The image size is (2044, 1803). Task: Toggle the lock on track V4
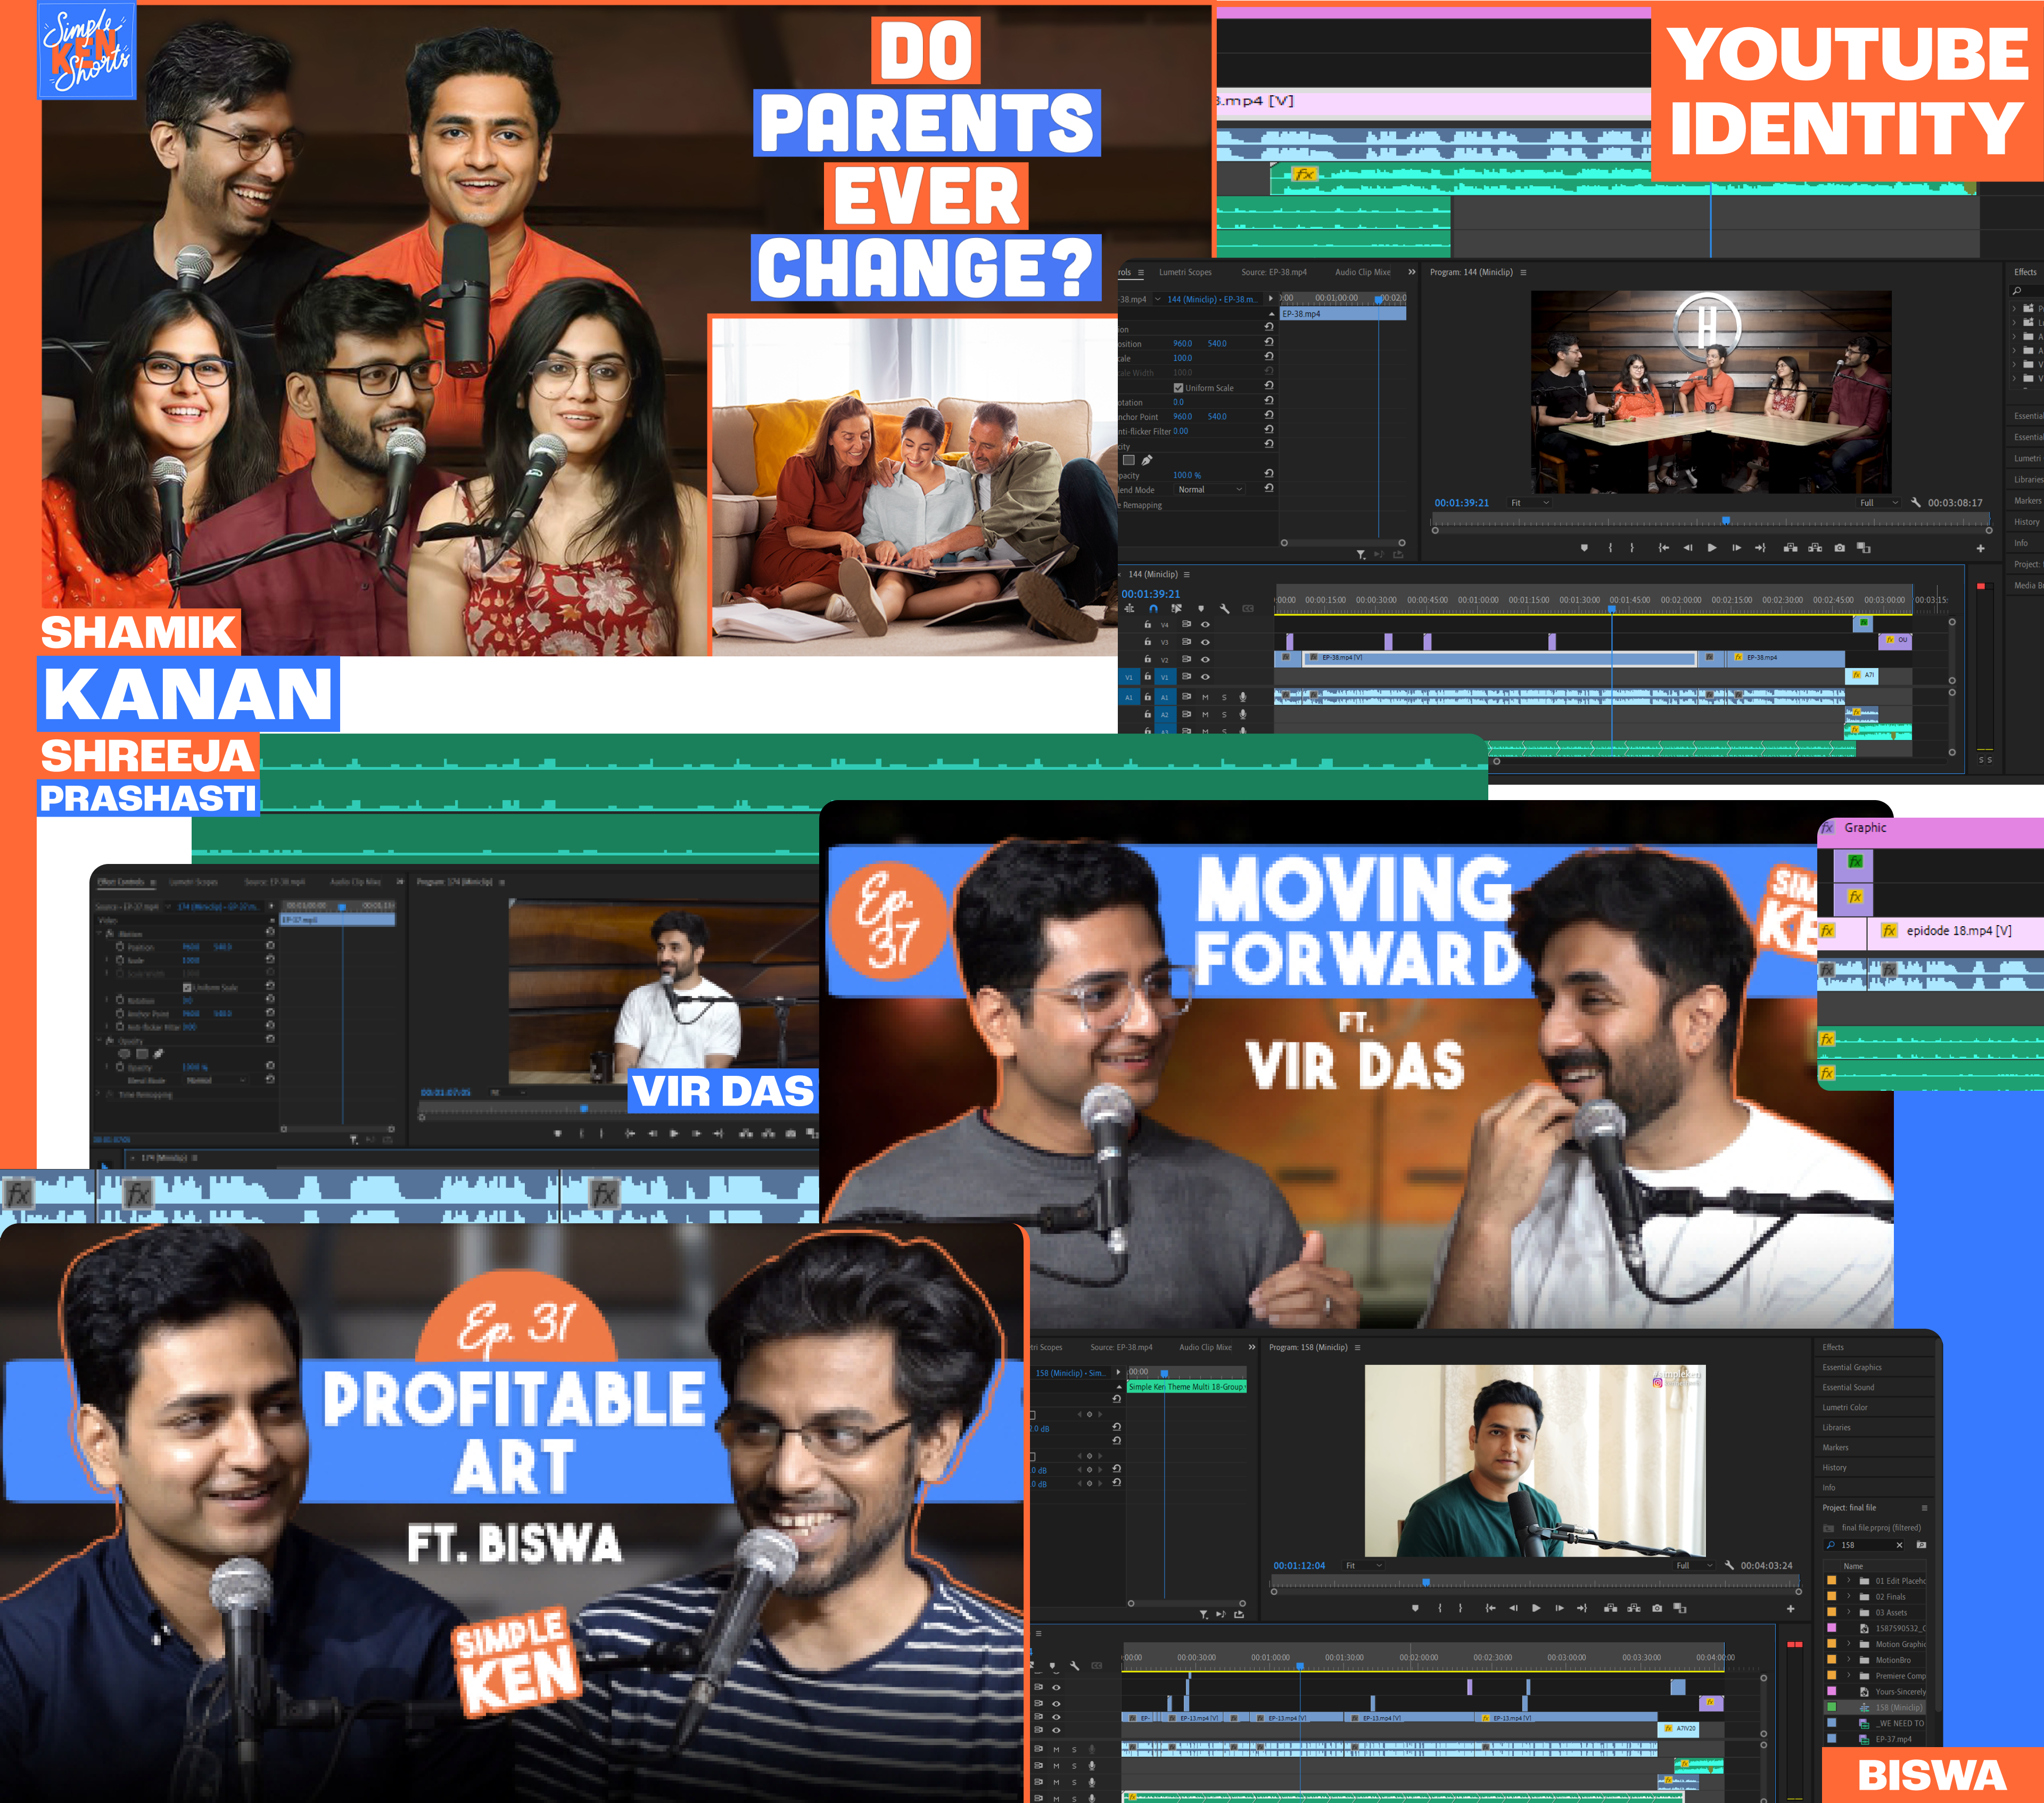(x=1147, y=624)
